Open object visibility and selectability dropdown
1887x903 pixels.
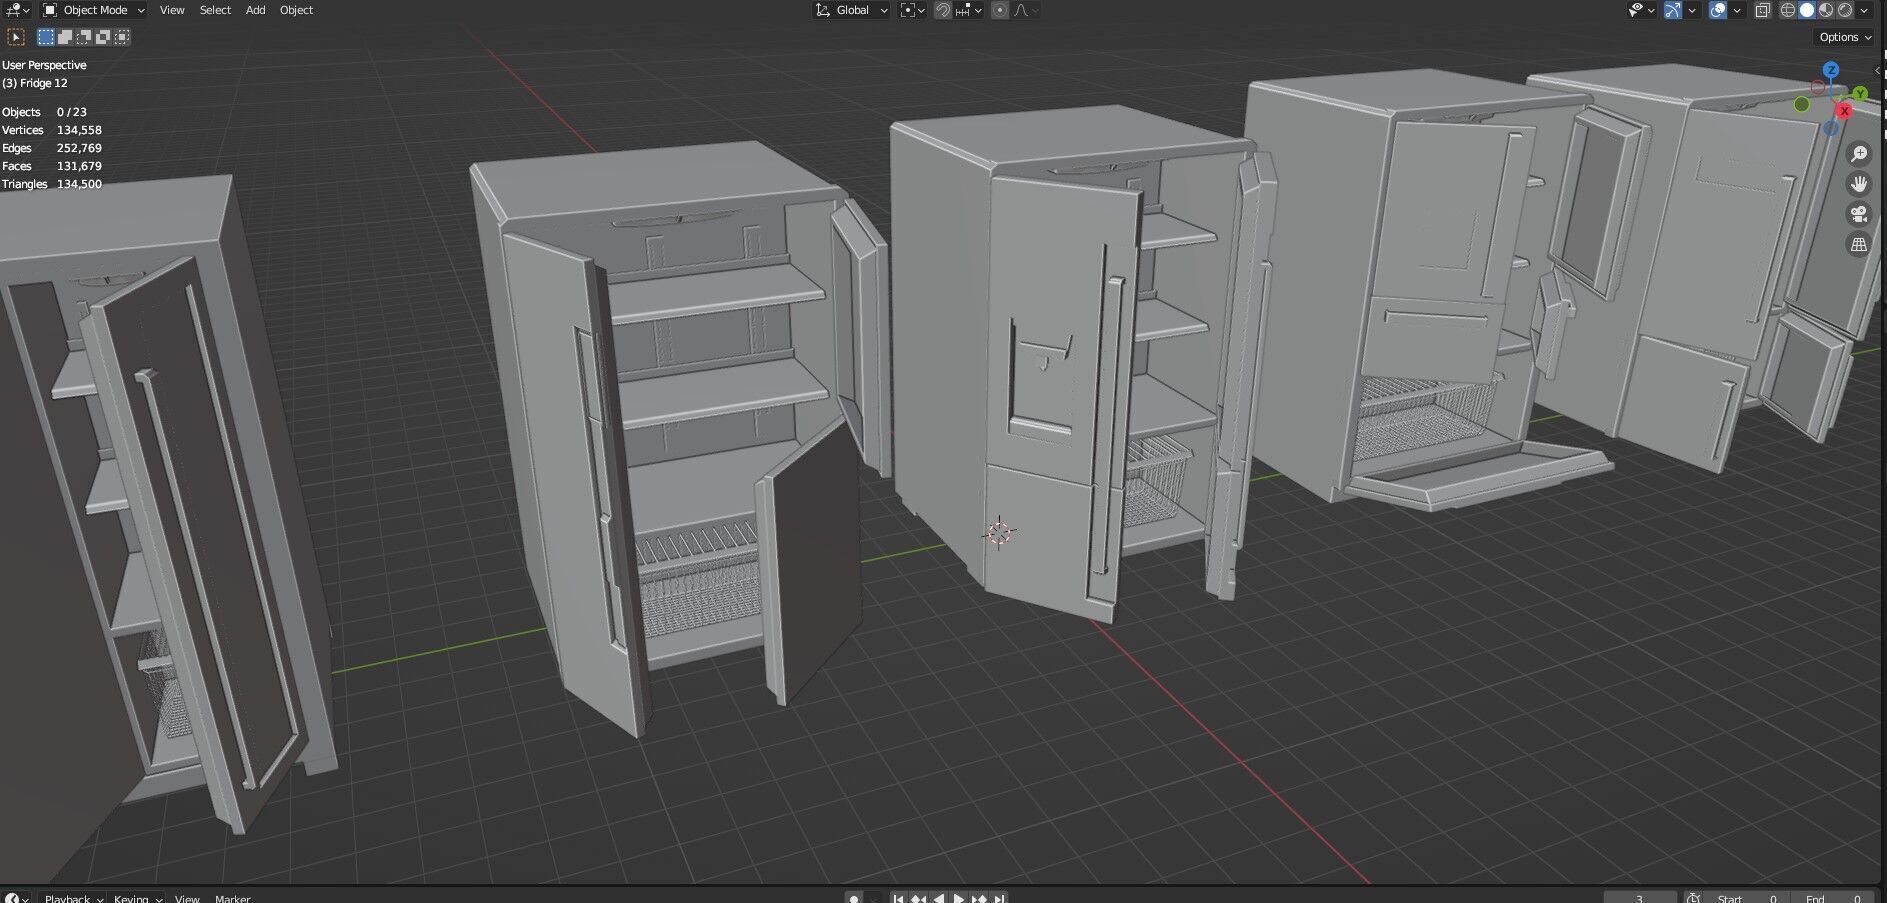(x=1641, y=10)
